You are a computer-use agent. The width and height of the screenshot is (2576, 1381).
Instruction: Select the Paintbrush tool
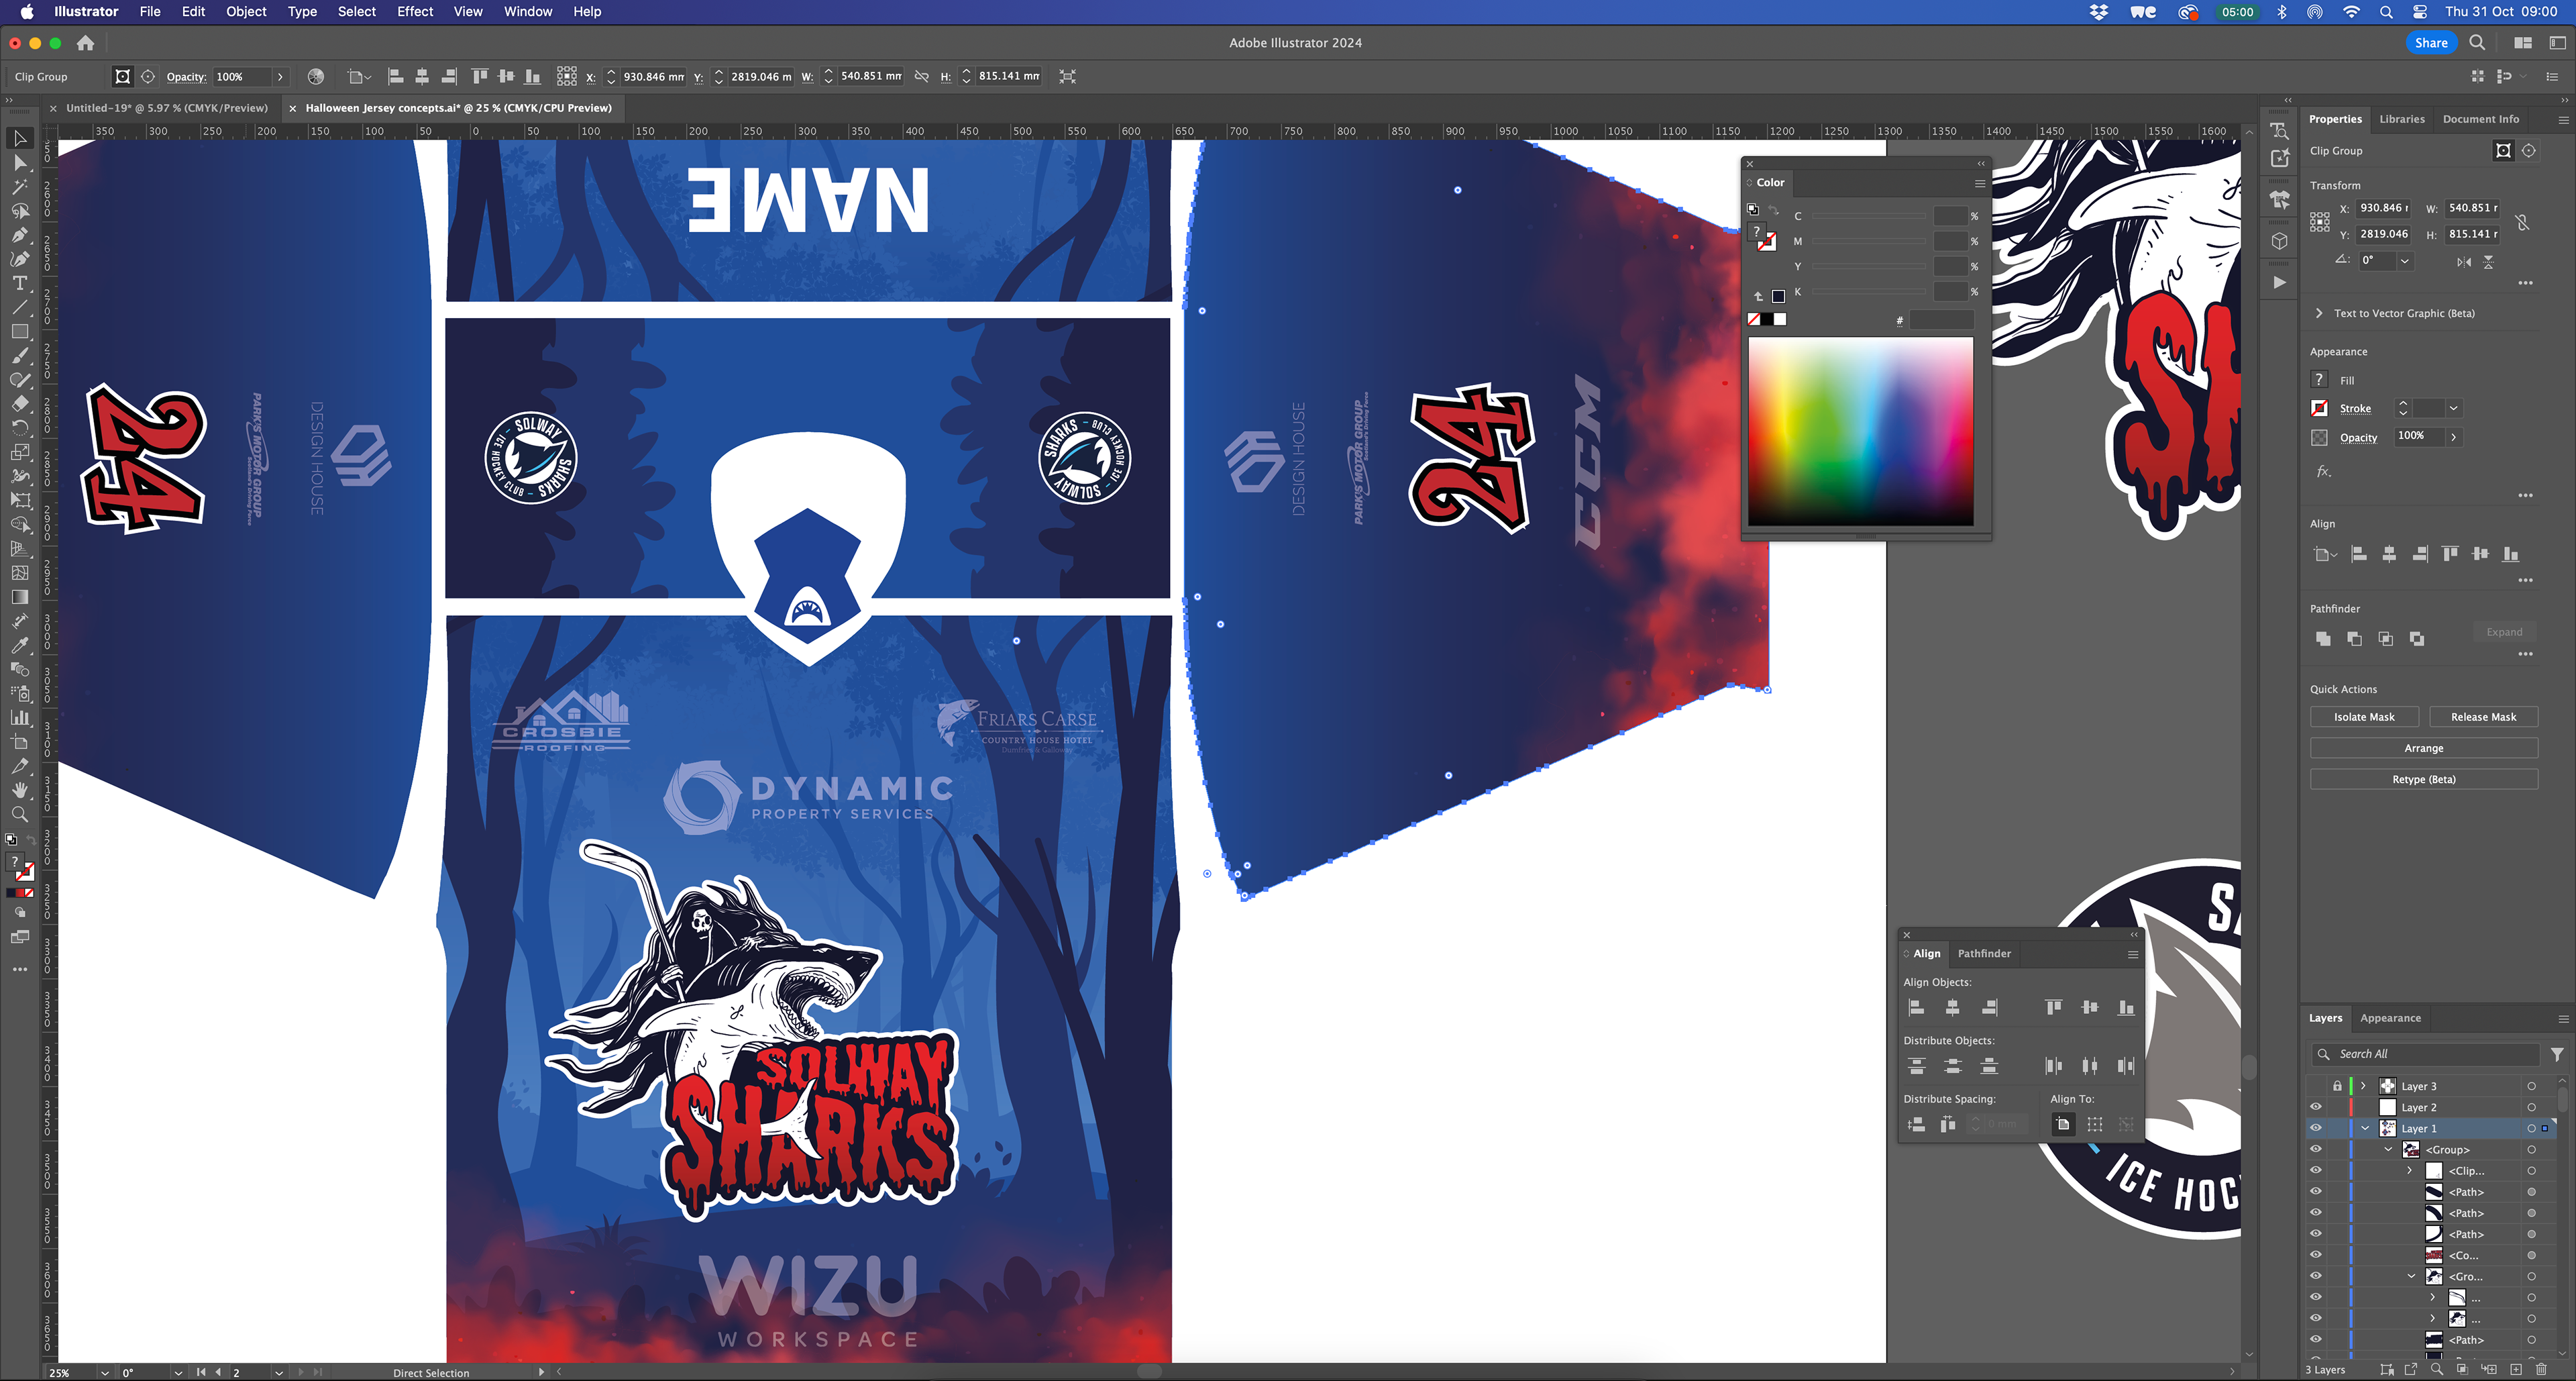(x=19, y=356)
